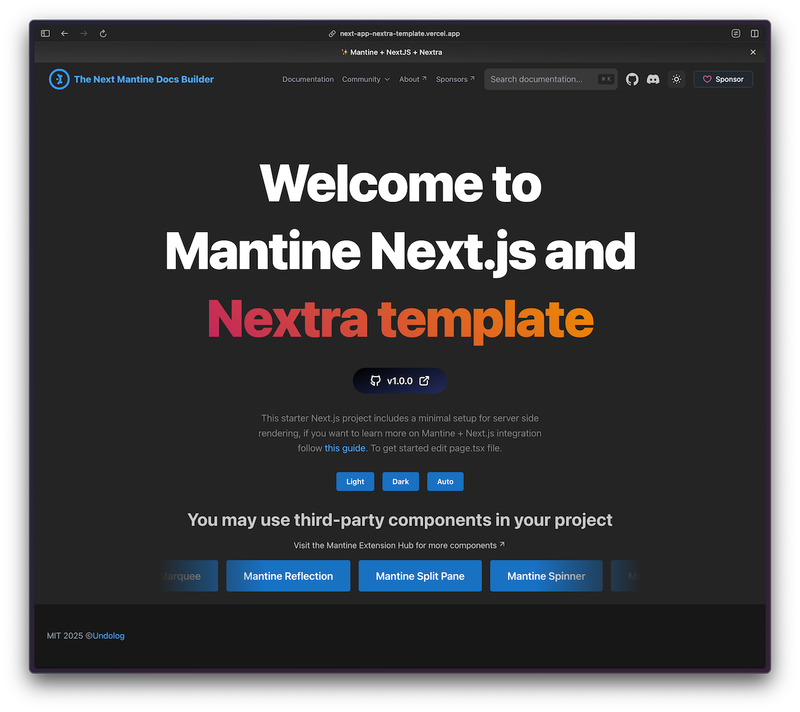Open the Mantine Reflection component
This screenshot has width=800, height=712.
tap(288, 576)
